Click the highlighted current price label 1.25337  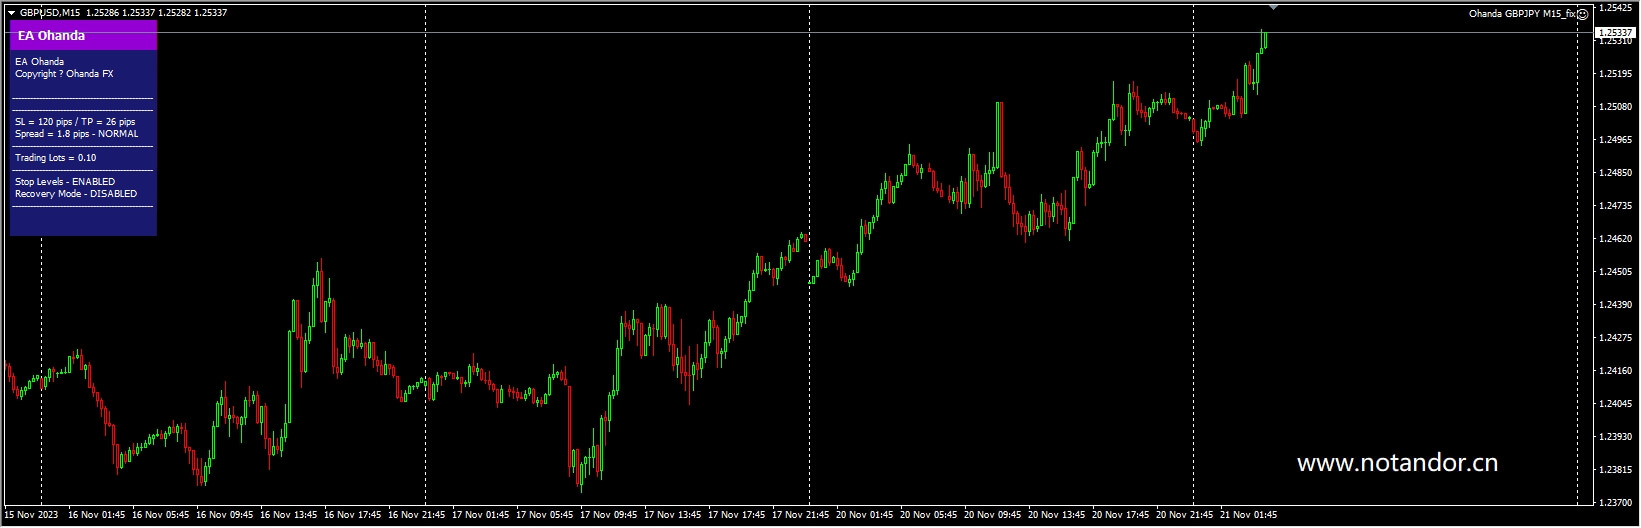pyautogui.click(x=1616, y=33)
